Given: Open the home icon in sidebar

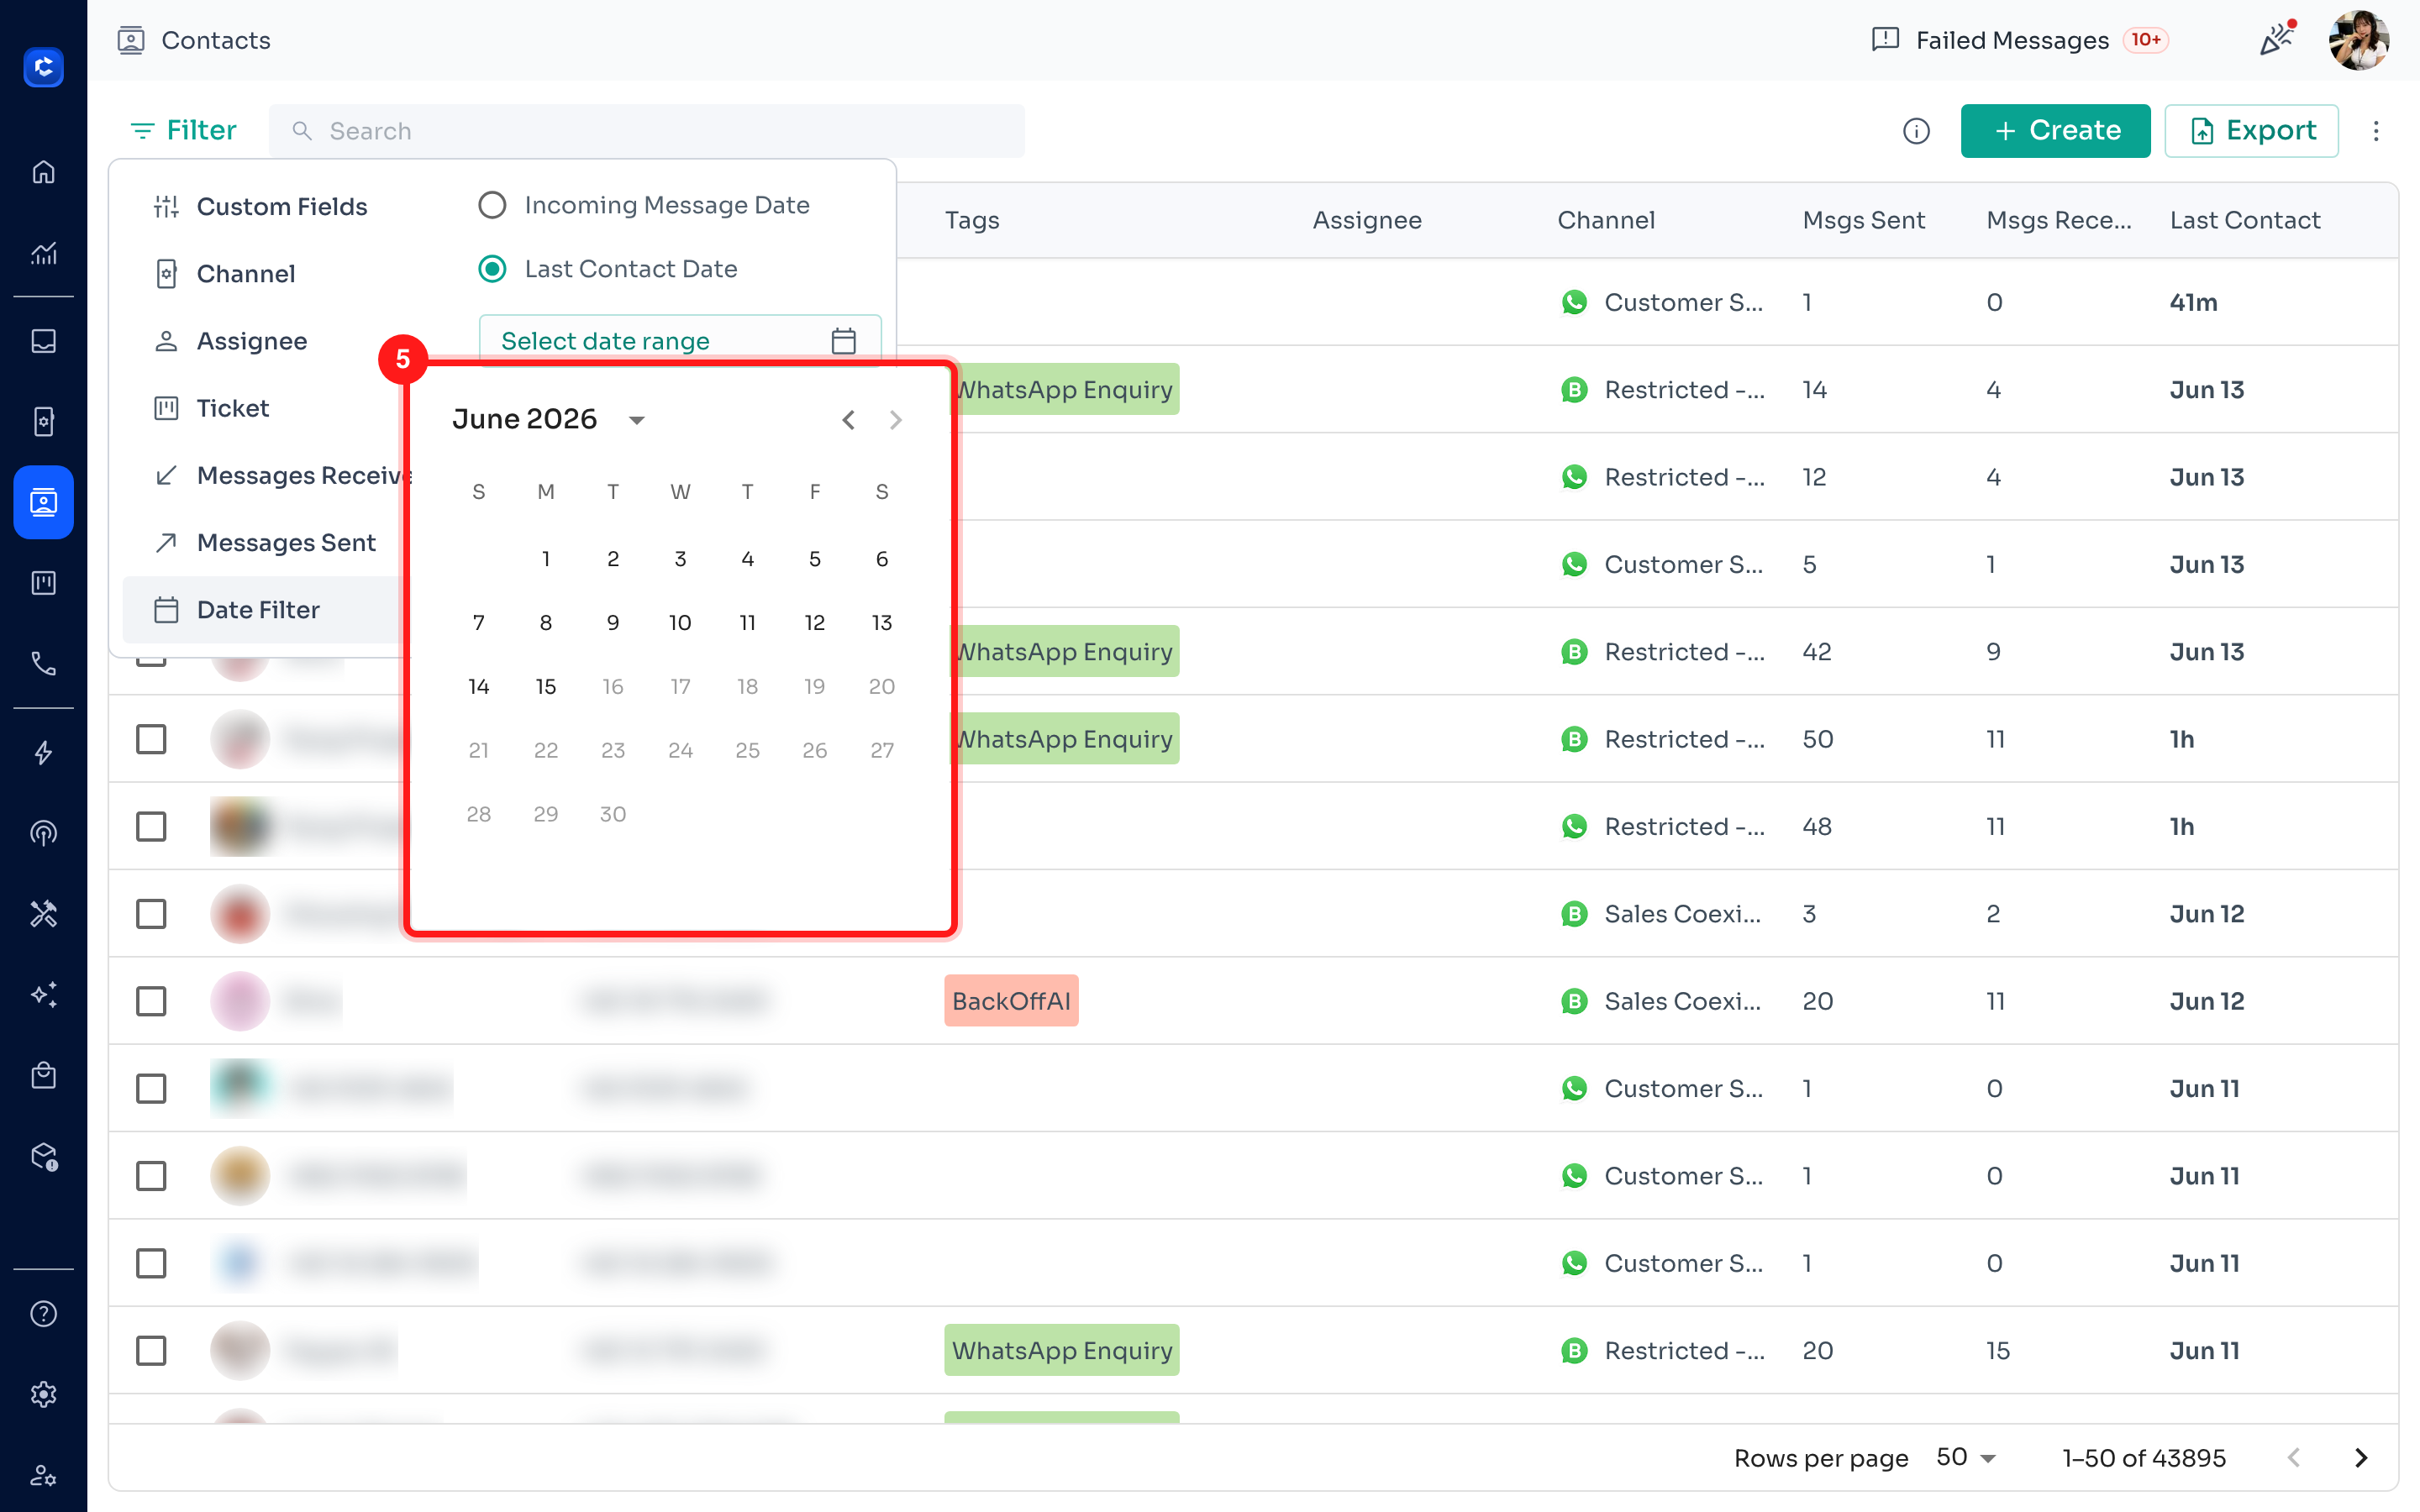Looking at the screenshot, I should pyautogui.click(x=43, y=172).
